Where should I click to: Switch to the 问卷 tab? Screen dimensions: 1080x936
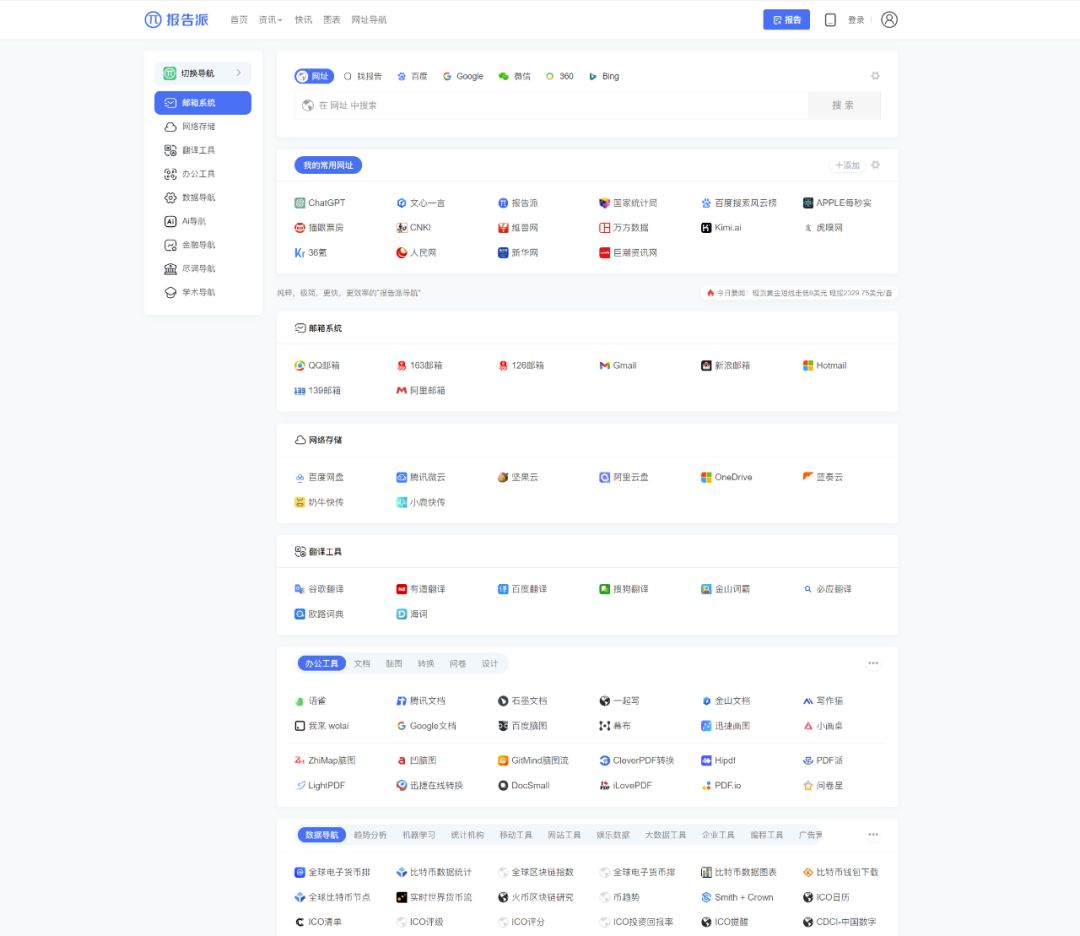(458, 664)
